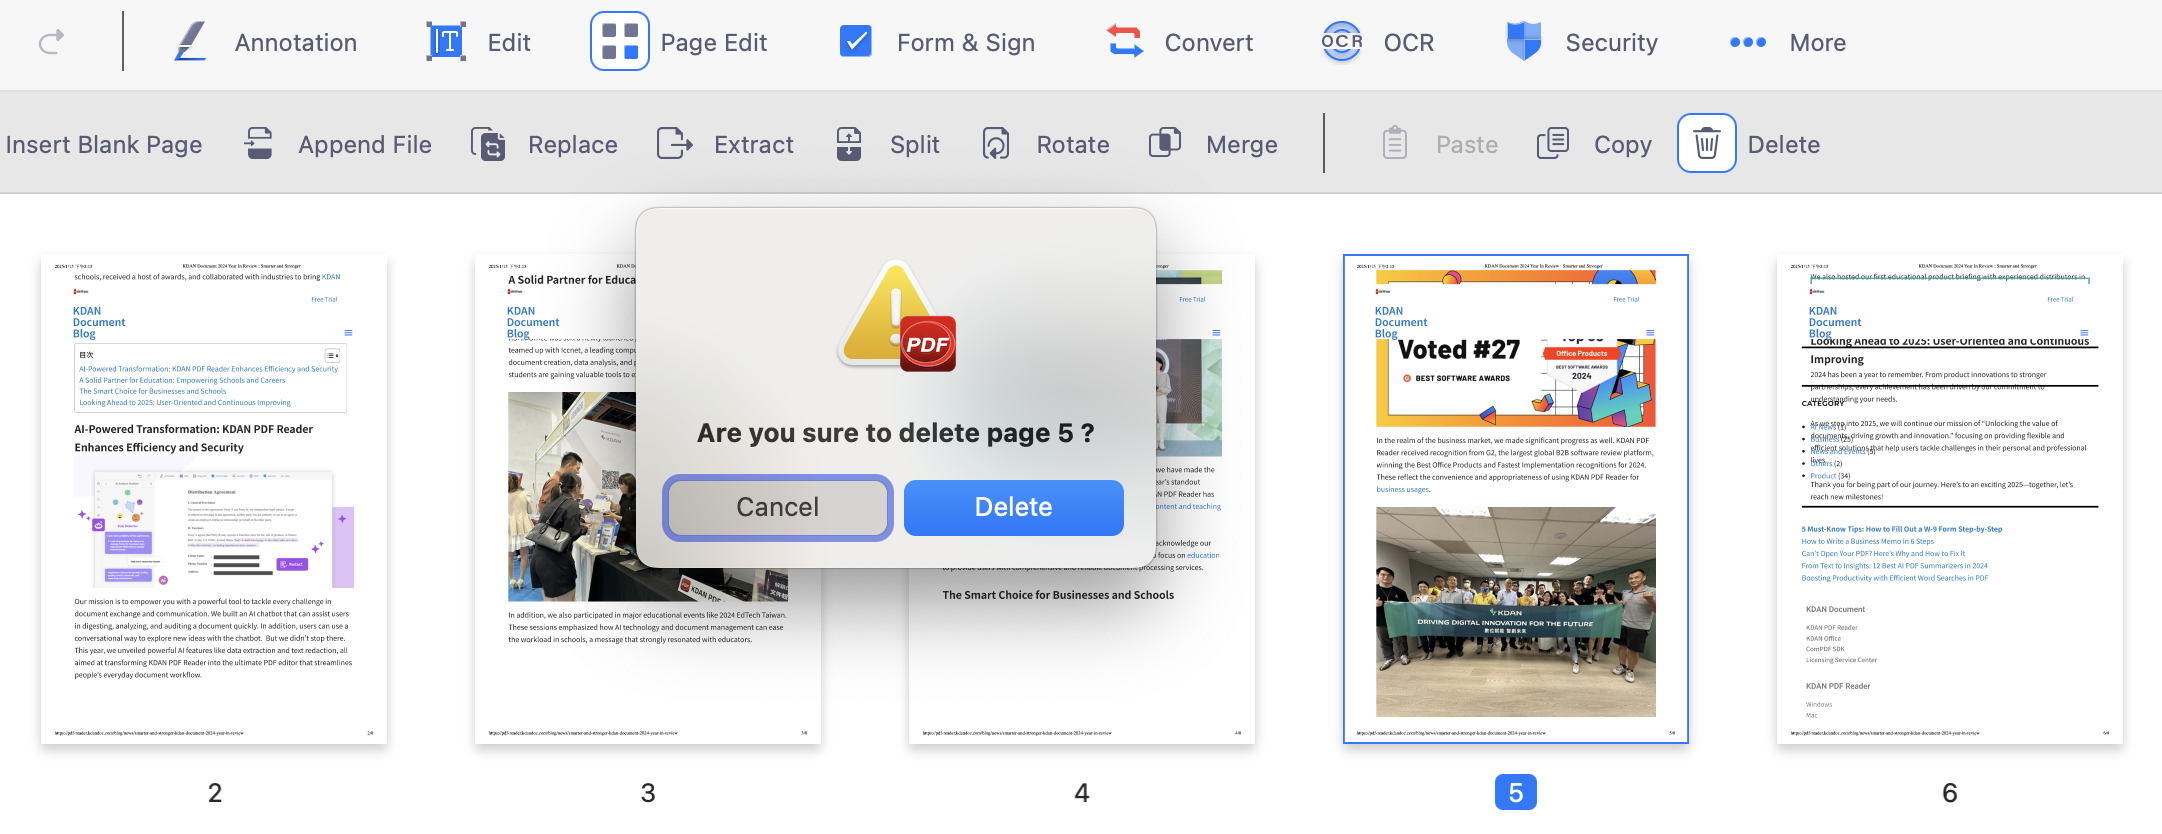
Task: Click the Form & Sign checkmark icon
Action: [x=855, y=42]
